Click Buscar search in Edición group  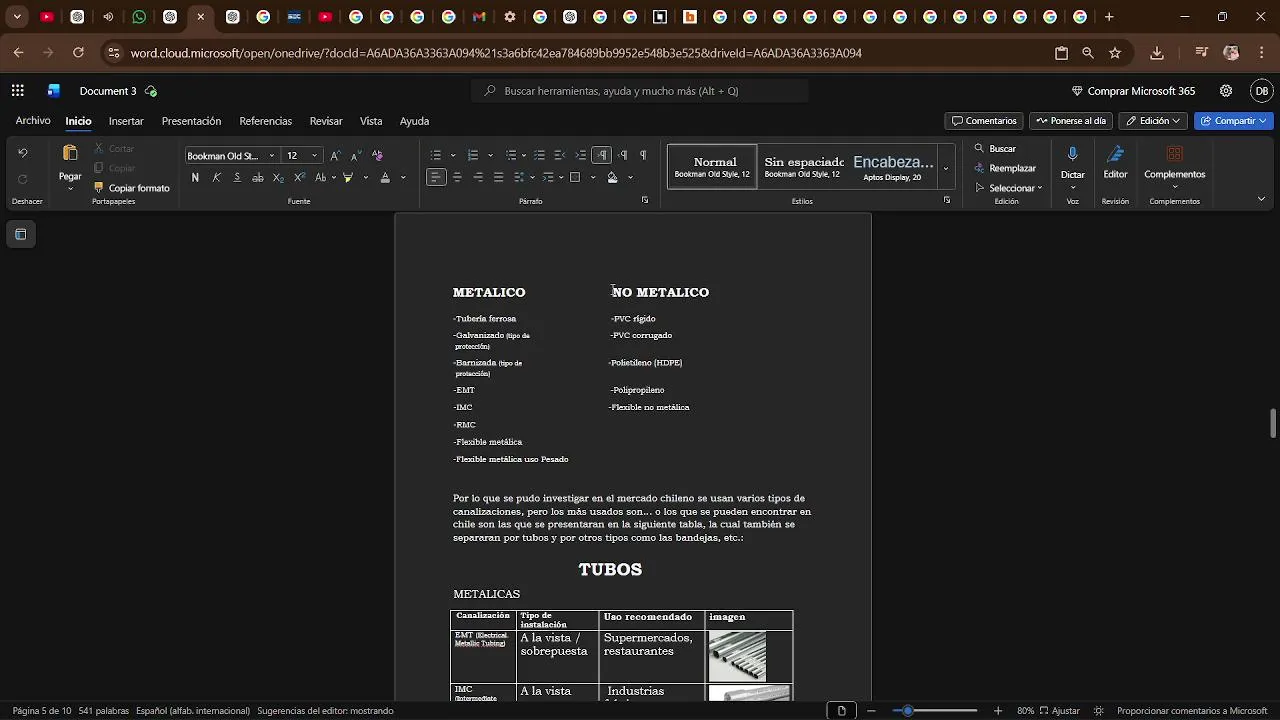(x=995, y=148)
